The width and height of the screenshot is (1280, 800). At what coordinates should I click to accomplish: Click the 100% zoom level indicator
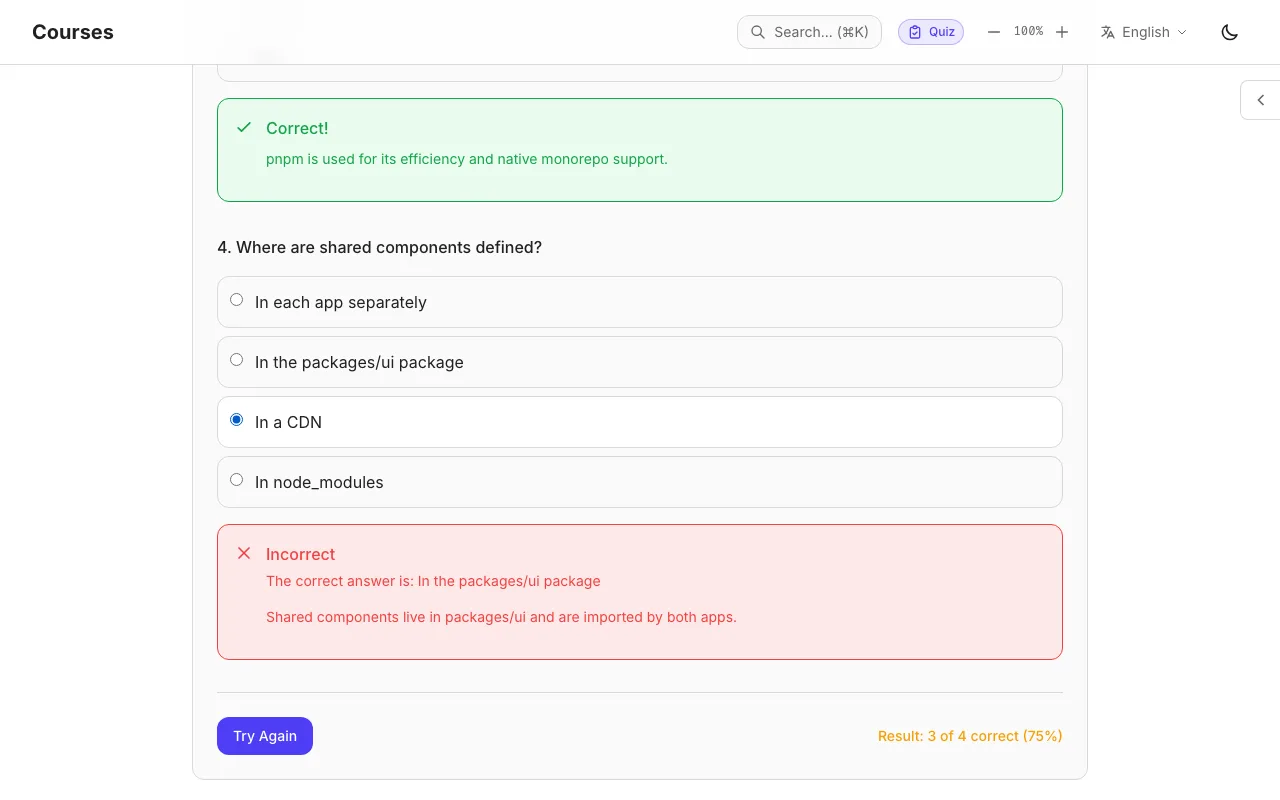click(x=1028, y=32)
